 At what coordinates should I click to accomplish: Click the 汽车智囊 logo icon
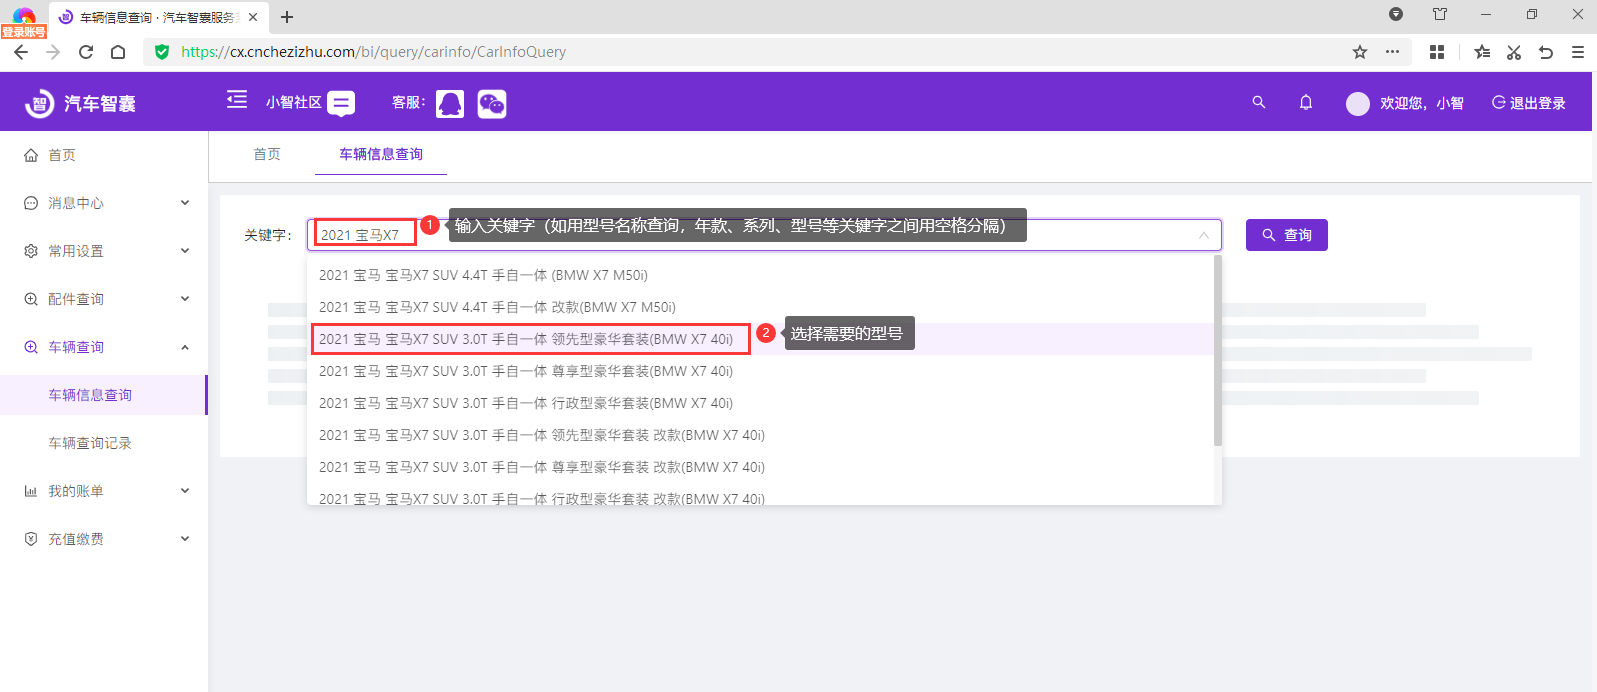coord(39,103)
